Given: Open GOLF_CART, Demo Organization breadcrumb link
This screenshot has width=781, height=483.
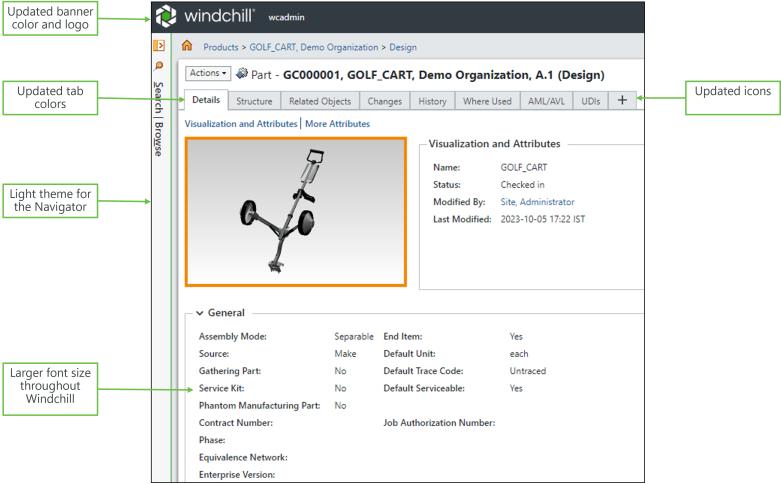Looking at the screenshot, I should click(x=314, y=47).
